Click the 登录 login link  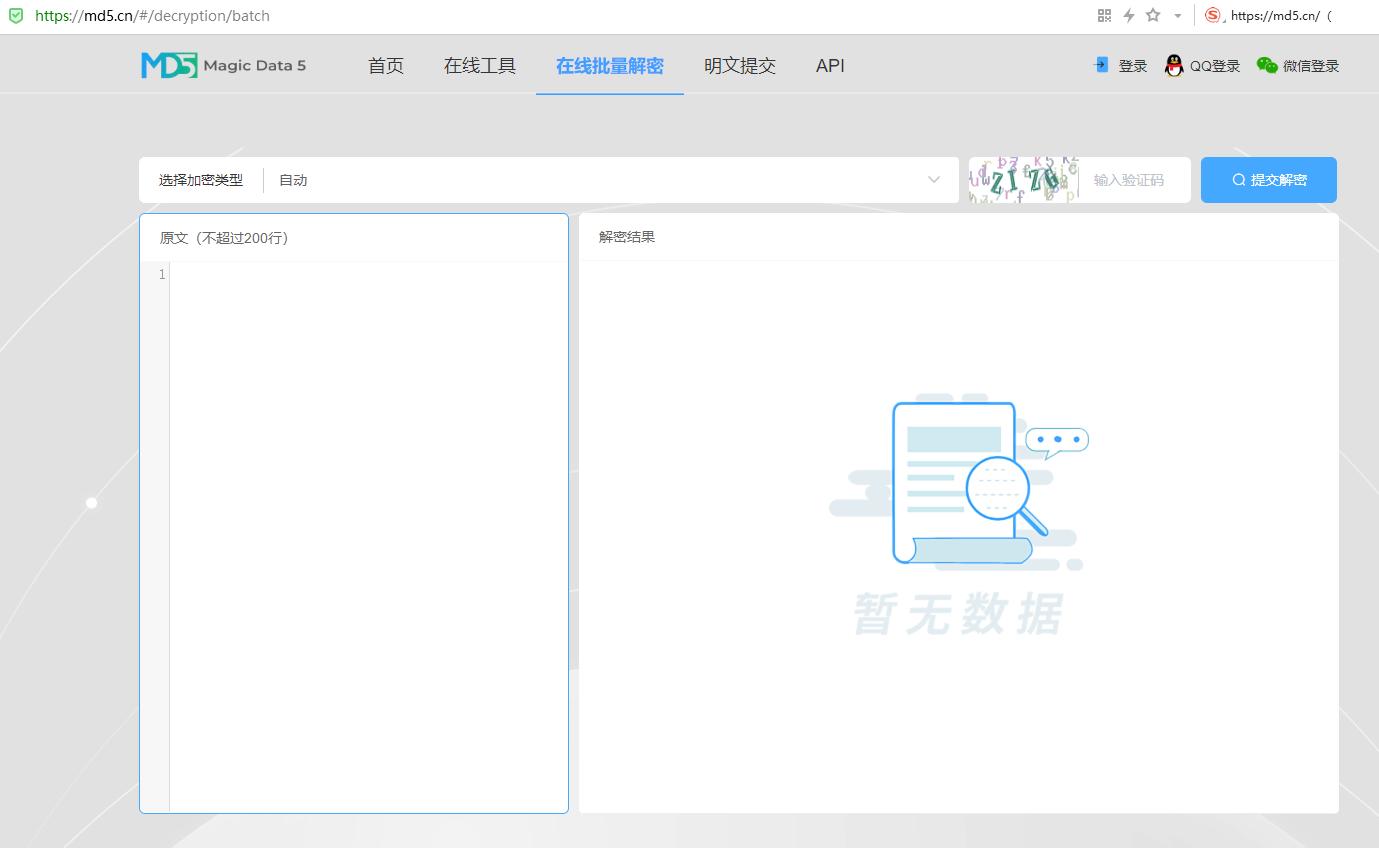click(x=1131, y=65)
